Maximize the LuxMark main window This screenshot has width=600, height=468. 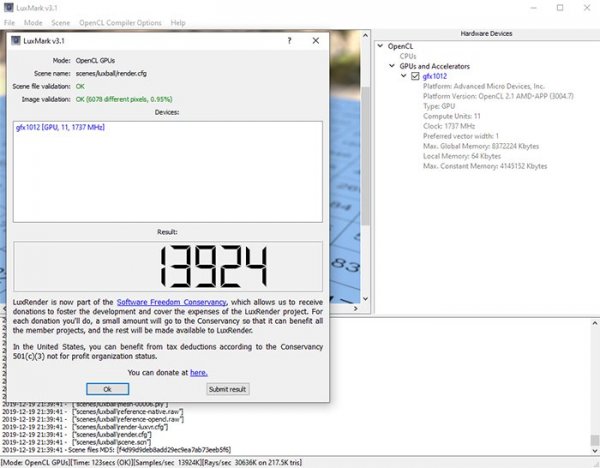pyautogui.click(x=560, y=8)
